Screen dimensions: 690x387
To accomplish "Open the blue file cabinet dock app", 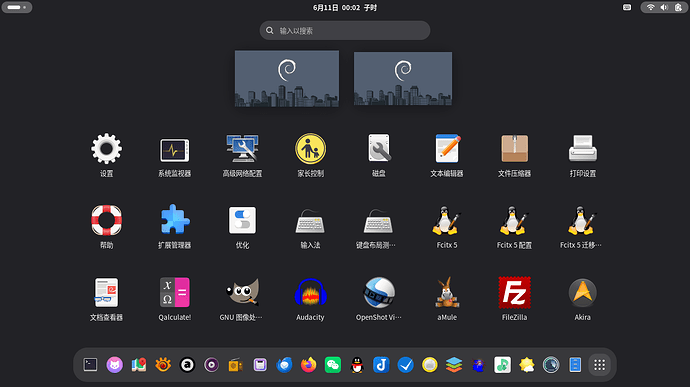I will pos(575,365).
